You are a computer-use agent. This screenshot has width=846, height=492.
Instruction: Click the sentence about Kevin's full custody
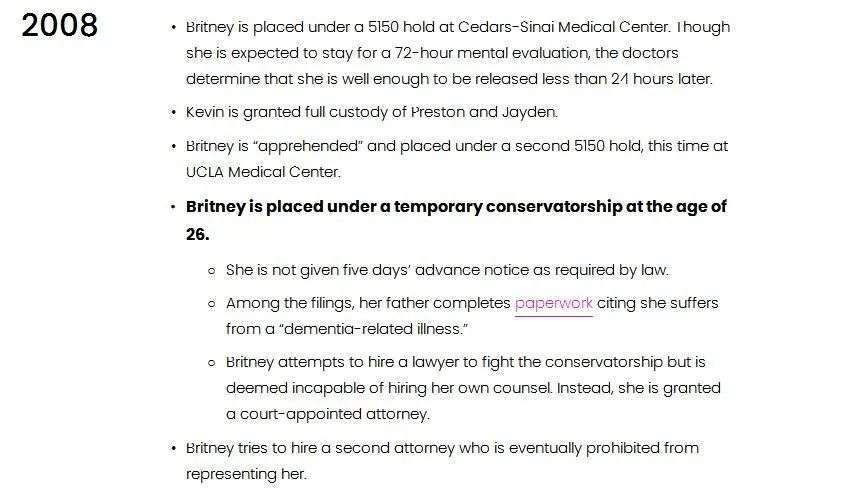[x=371, y=112]
